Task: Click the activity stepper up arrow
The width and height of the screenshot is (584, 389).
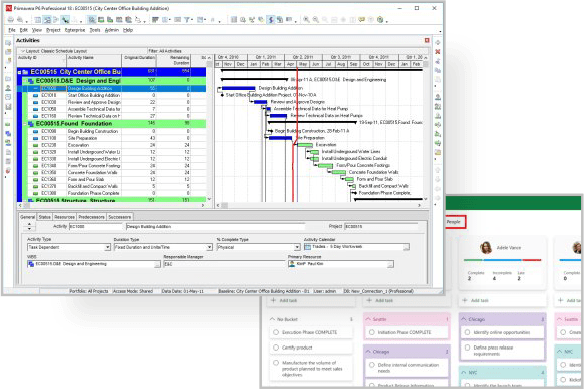Action: [29, 224]
